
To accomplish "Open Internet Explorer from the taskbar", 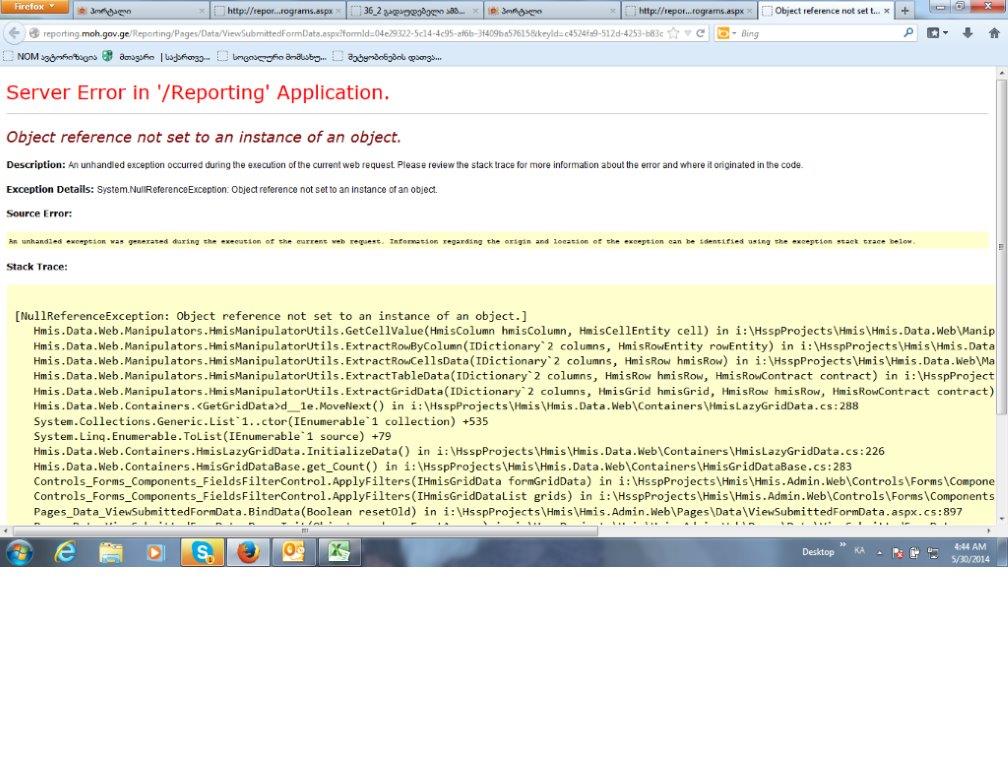I will click(66, 552).
